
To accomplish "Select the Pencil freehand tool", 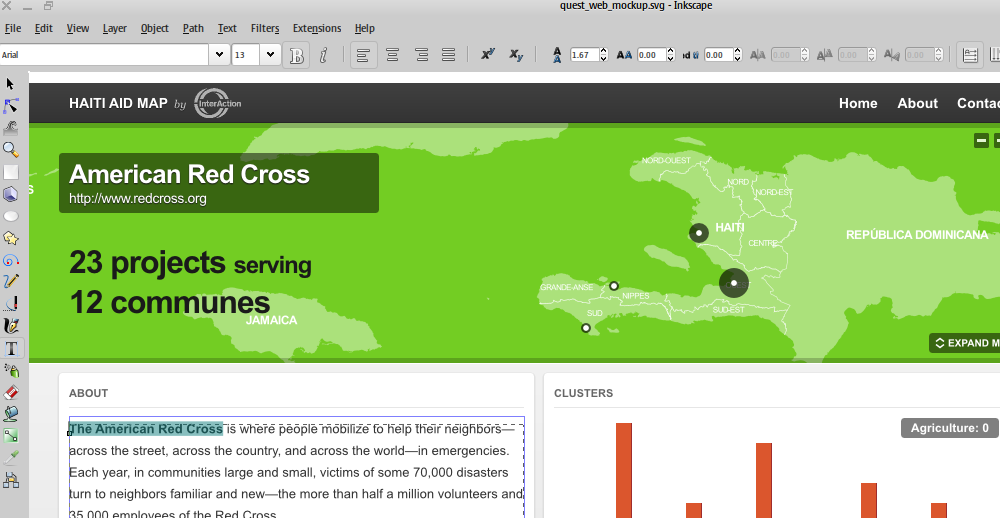I will point(10,281).
